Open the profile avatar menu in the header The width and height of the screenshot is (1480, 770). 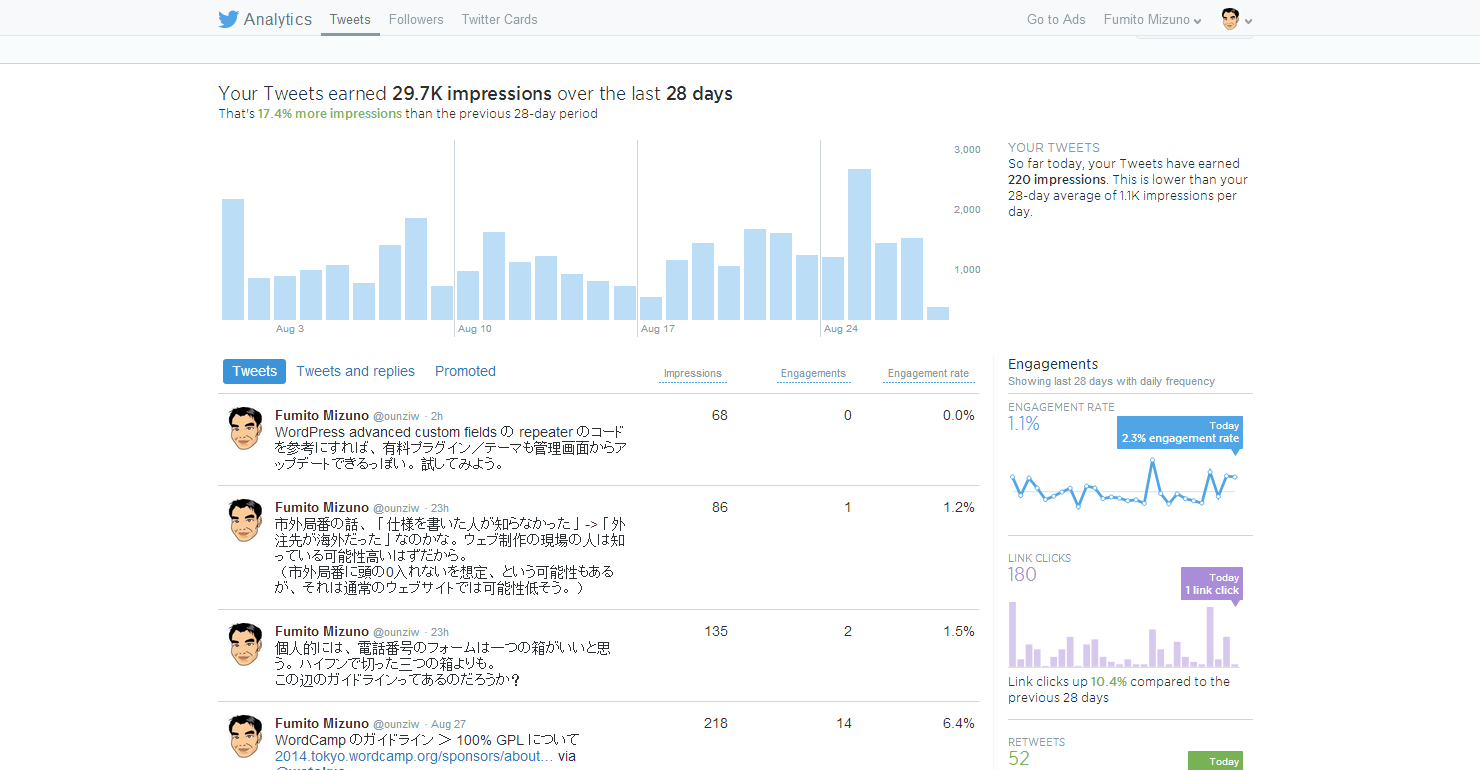(1236, 19)
